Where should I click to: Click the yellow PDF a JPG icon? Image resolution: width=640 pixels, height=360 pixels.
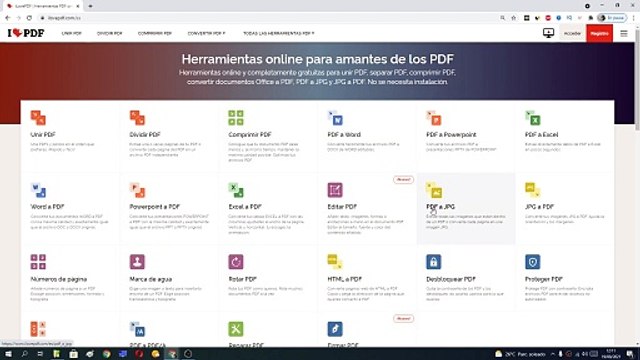coord(434,190)
